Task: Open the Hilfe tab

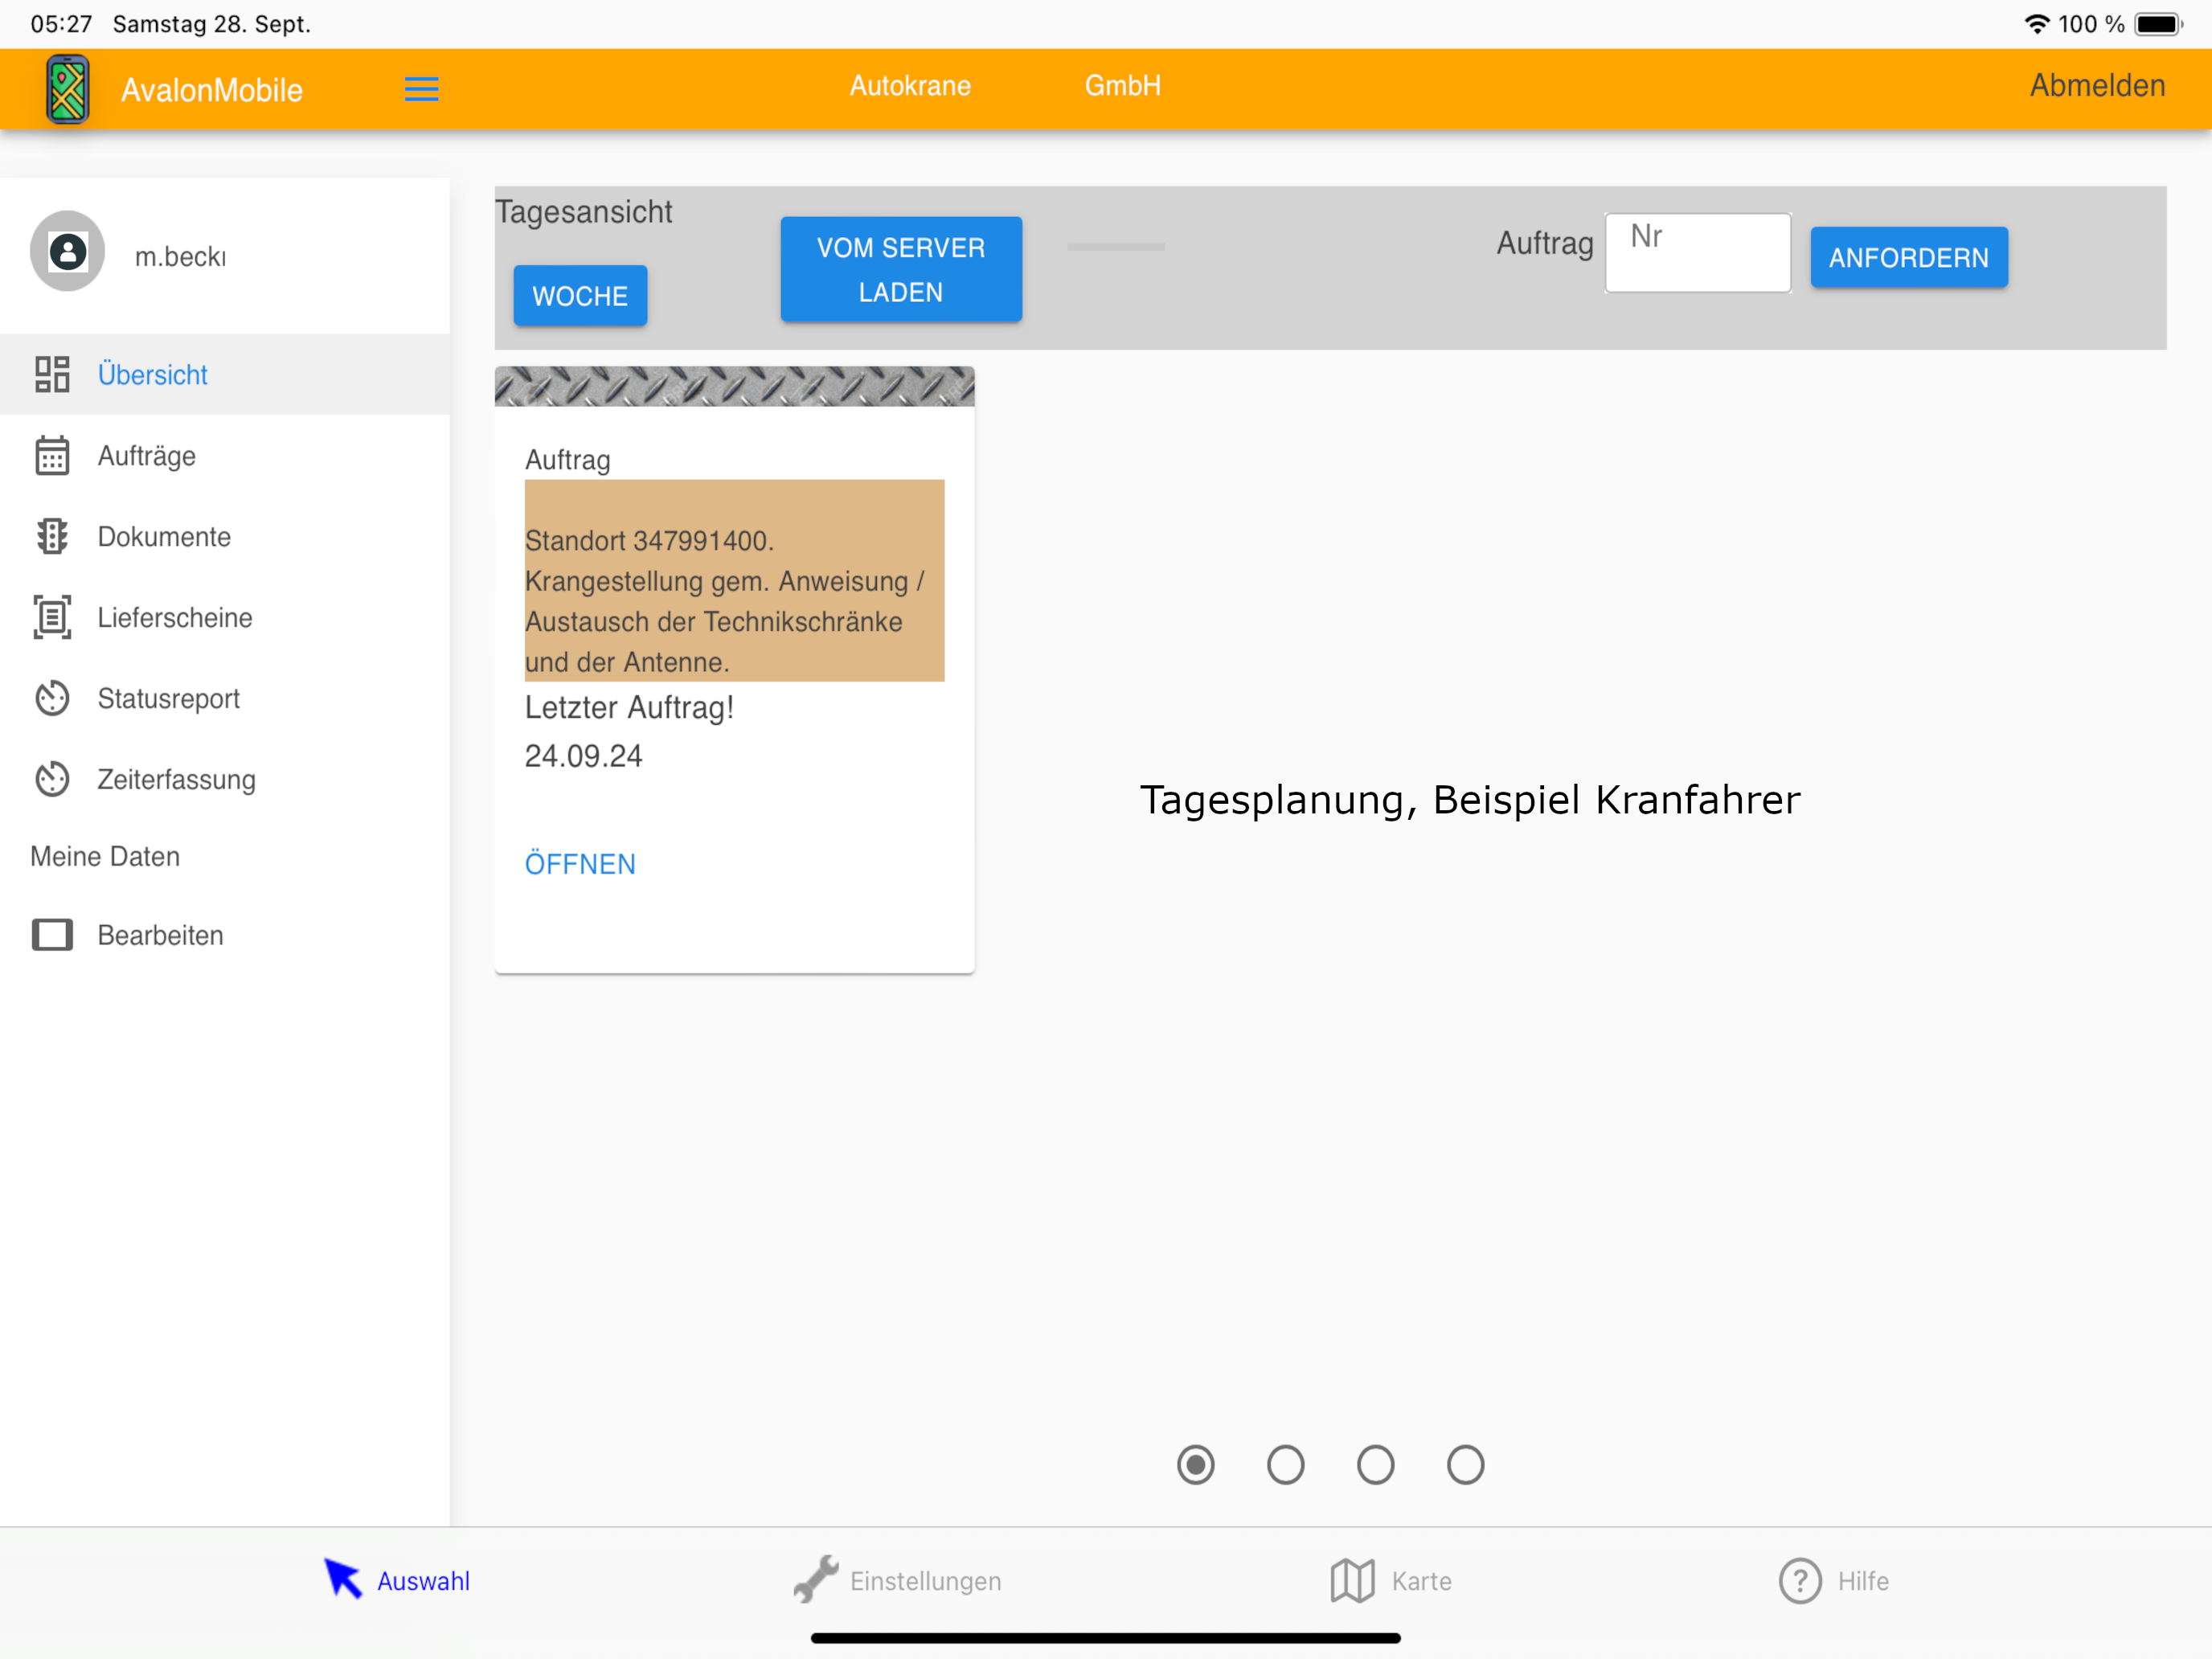Action: pos(1834,1581)
